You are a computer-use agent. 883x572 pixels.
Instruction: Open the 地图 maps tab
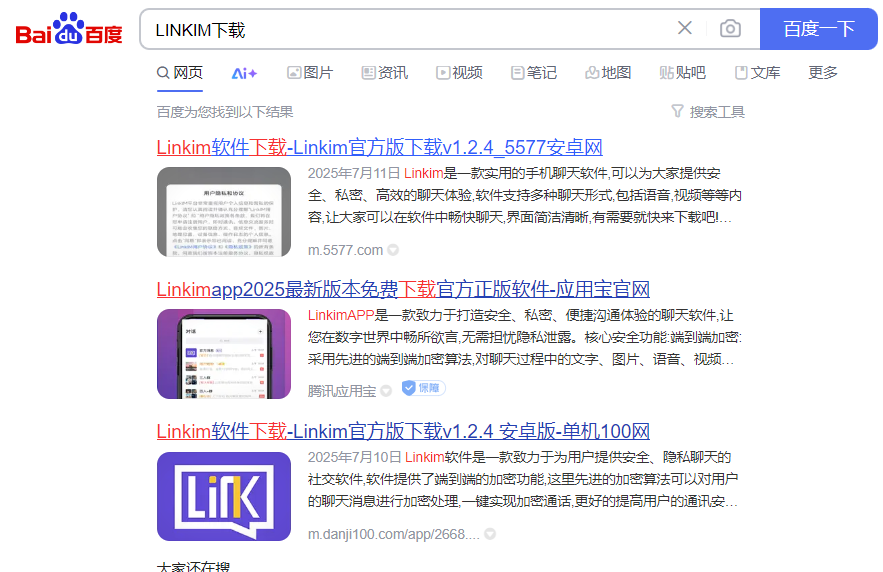608,73
